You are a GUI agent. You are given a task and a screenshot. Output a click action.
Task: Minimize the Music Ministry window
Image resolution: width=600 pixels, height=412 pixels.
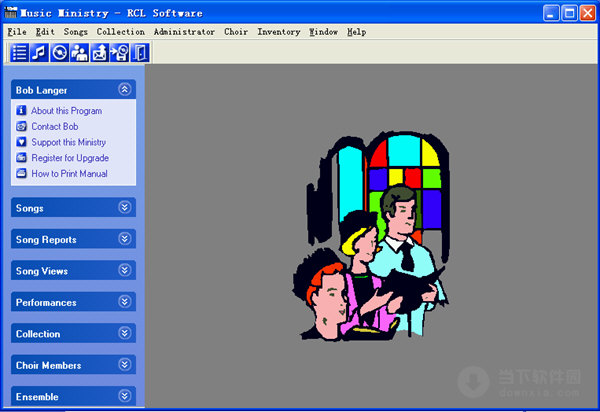[x=551, y=13]
